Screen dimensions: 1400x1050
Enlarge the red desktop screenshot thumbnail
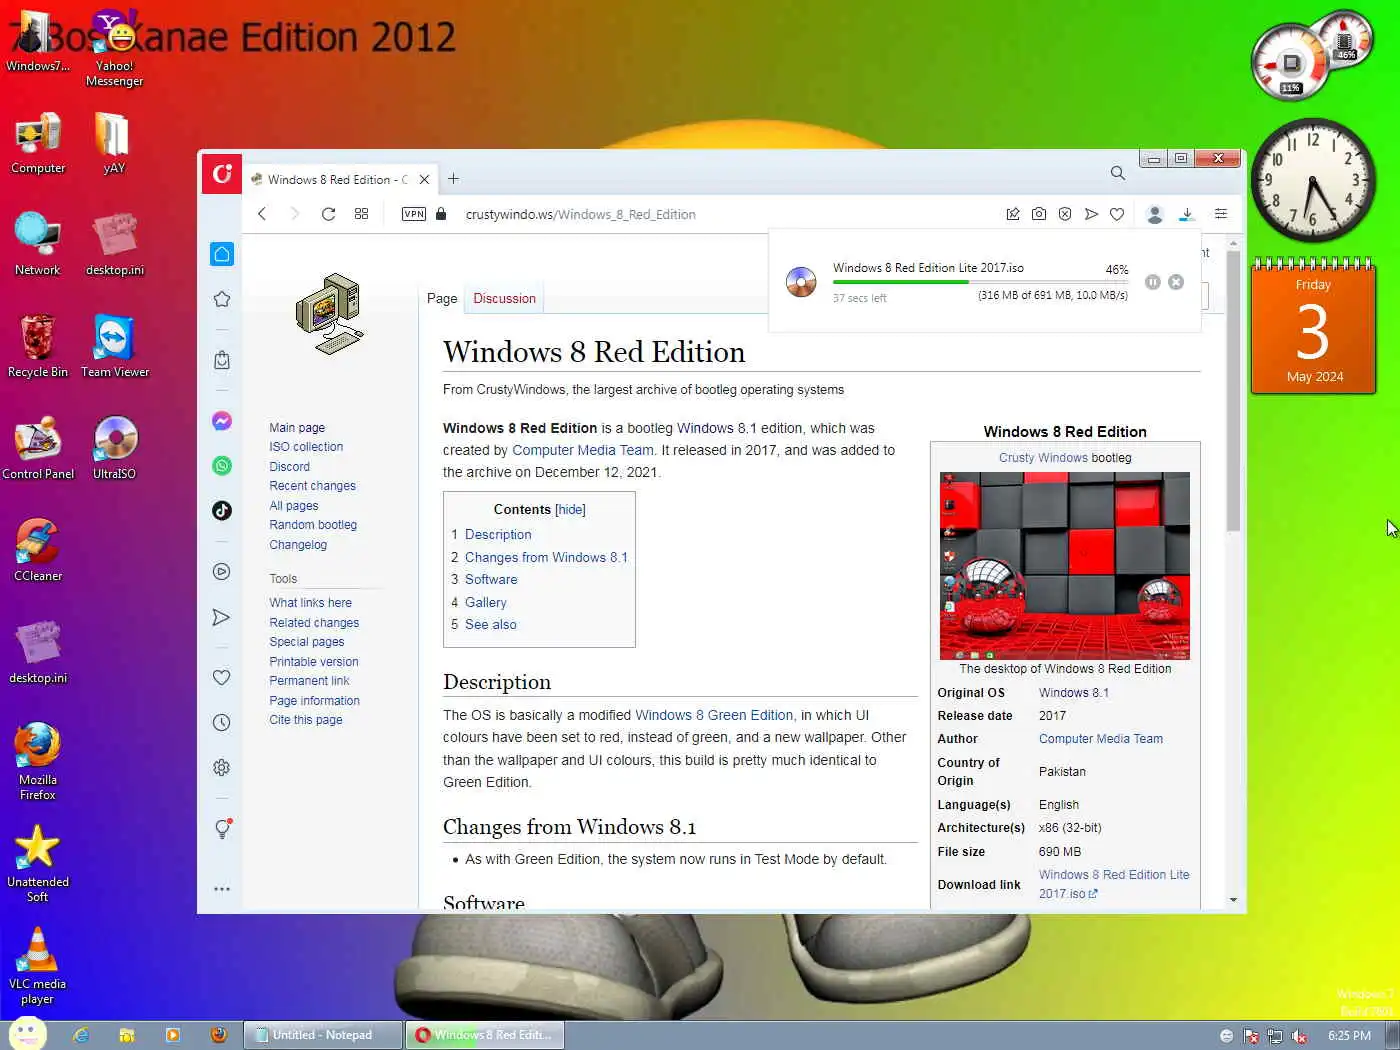1065,566
